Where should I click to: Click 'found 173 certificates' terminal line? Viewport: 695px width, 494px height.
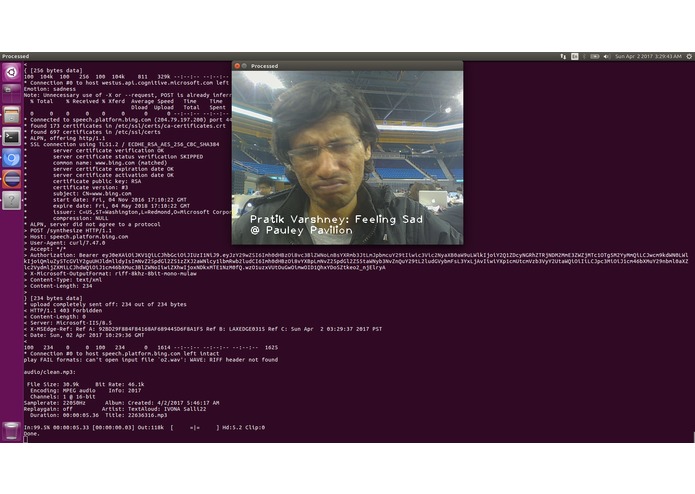[x=125, y=126]
